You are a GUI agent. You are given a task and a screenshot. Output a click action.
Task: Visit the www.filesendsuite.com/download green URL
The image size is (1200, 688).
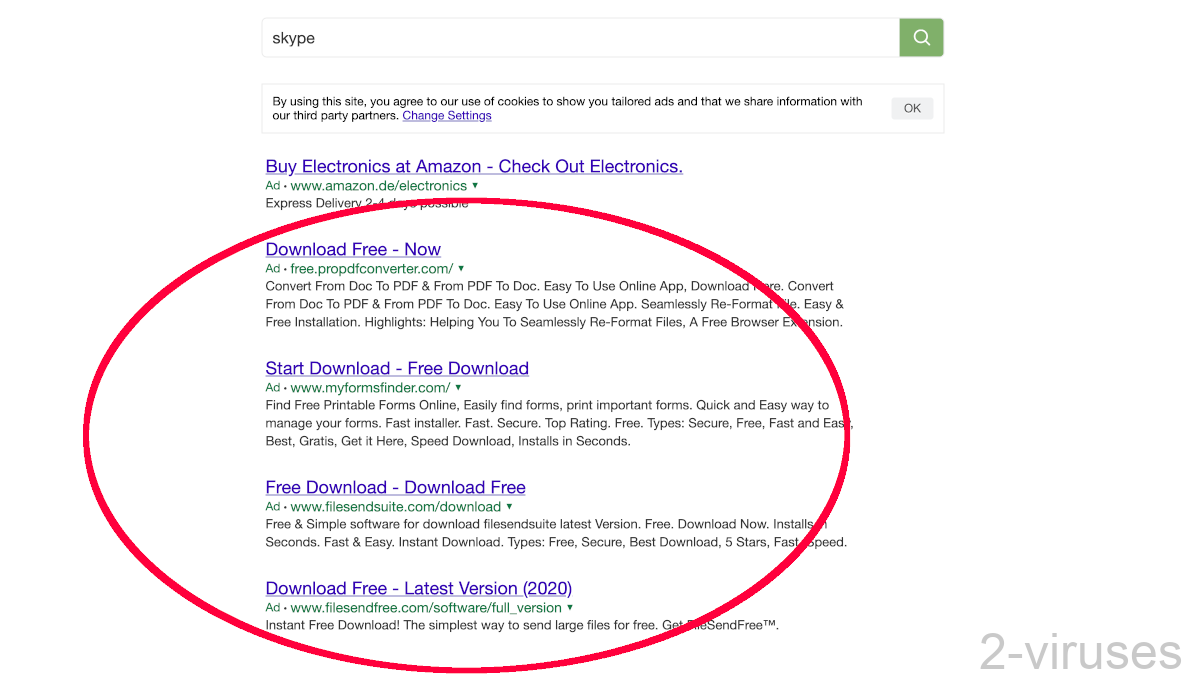396,506
